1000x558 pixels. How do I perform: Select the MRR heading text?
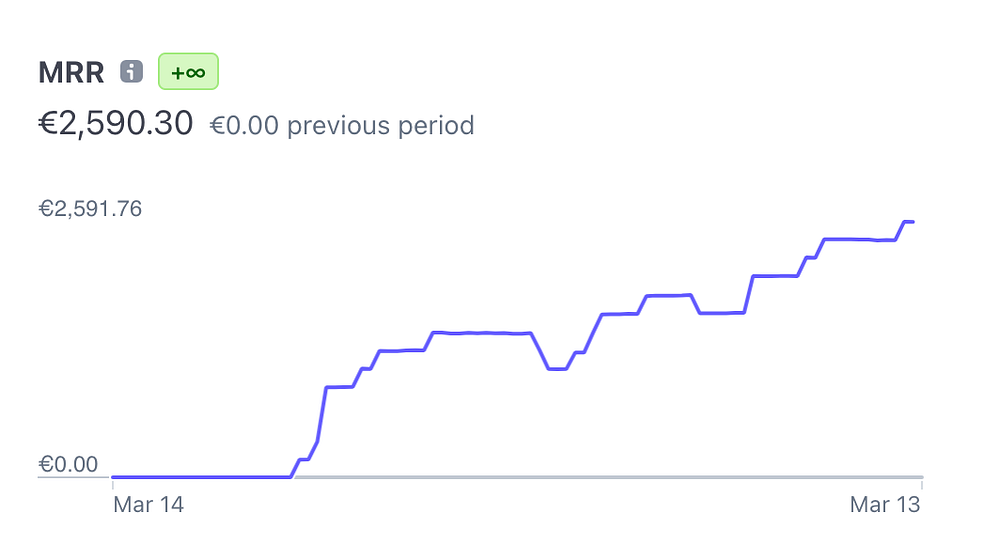(71, 72)
